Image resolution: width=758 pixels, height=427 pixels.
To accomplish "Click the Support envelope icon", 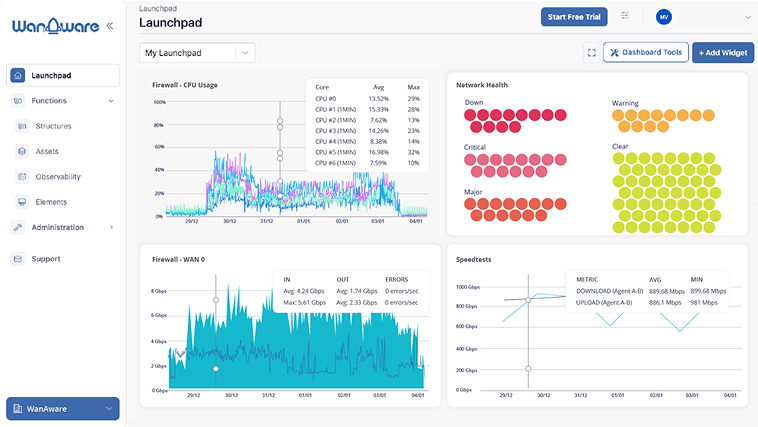I will point(18,259).
